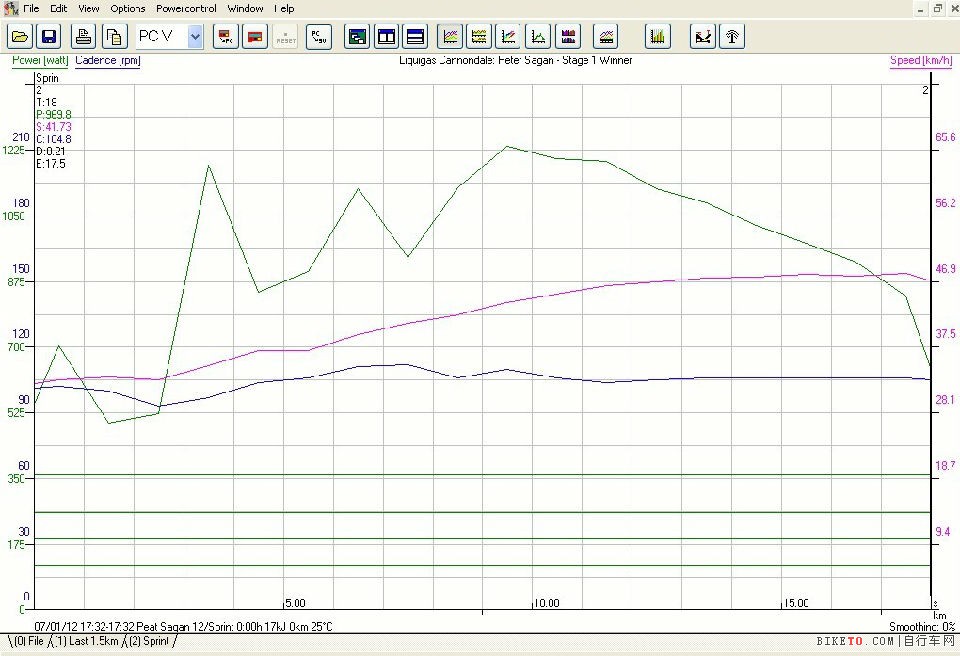Click the grayed RESET toolbar icon

[x=286, y=37]
